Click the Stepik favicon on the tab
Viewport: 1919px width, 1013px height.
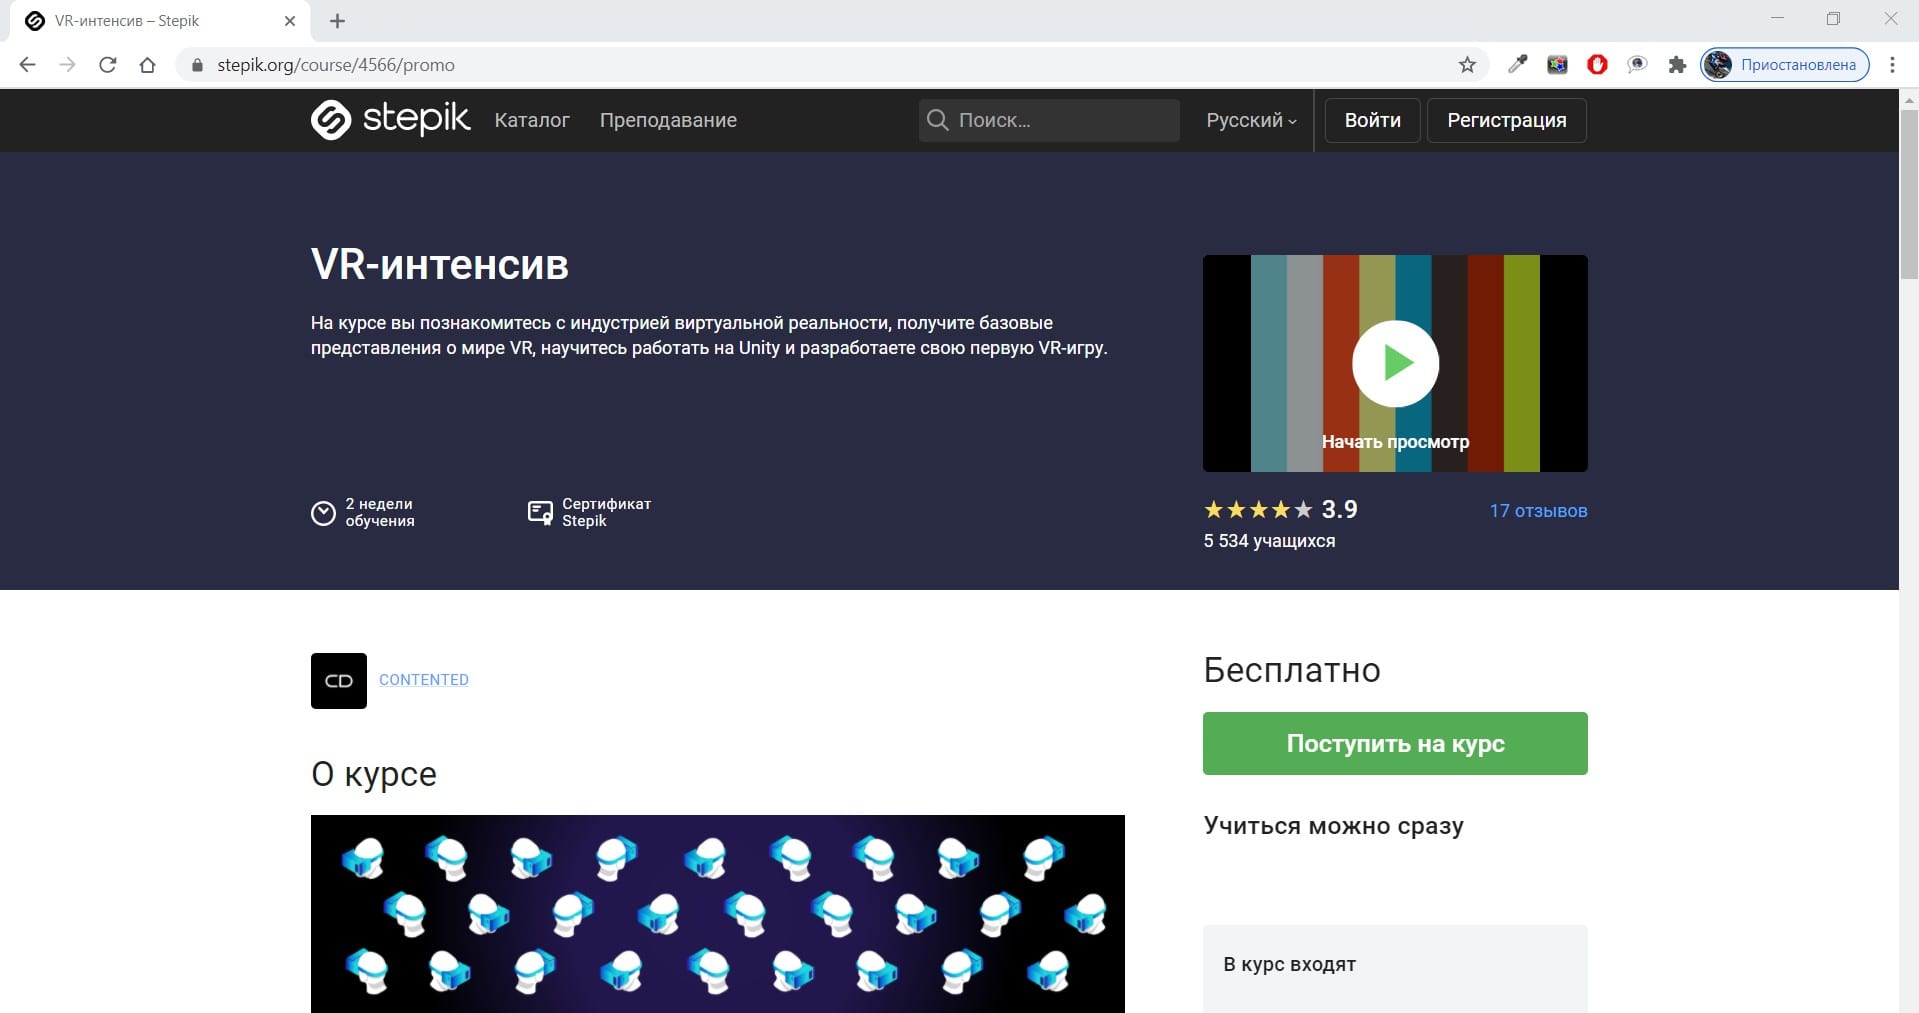pos(35,21)
